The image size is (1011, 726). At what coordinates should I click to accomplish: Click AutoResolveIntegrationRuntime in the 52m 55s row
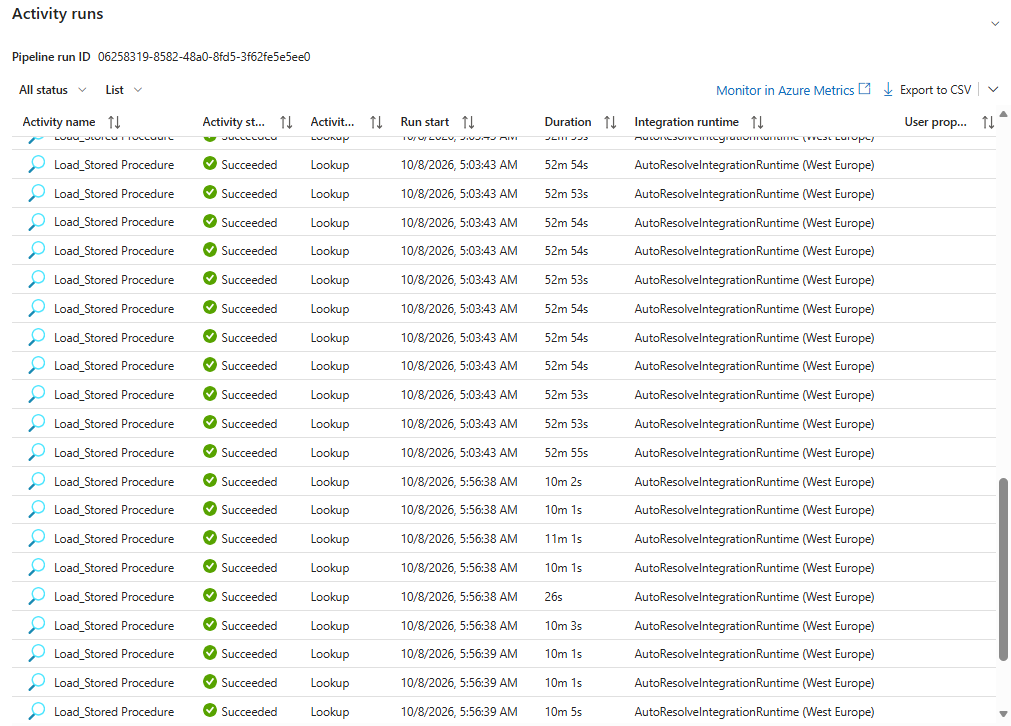click(x=754, y=453)
